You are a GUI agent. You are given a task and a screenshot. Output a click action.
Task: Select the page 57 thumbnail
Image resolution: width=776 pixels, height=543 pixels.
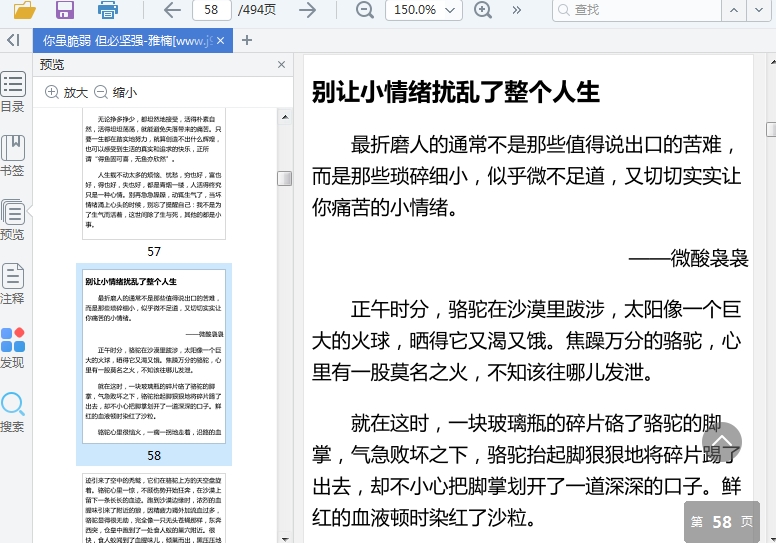tap(154, 175)
